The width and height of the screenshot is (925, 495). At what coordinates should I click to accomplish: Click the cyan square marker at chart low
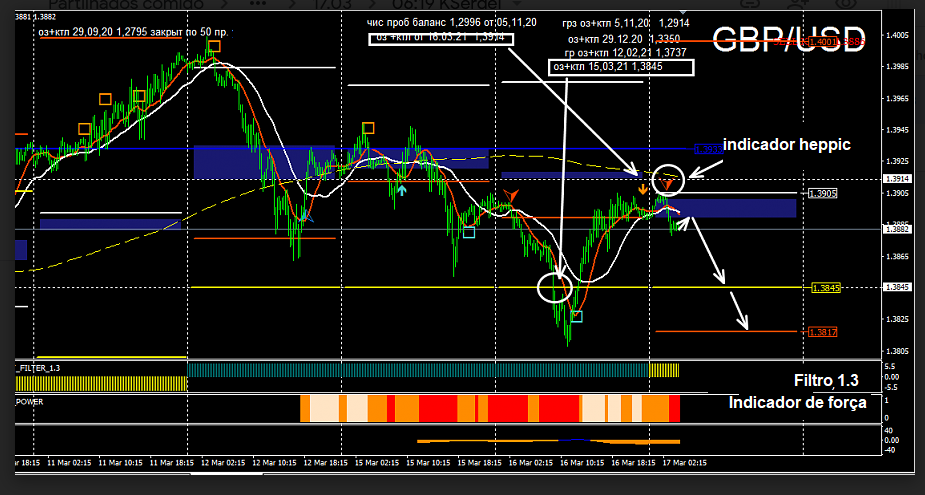coord(576,317)
